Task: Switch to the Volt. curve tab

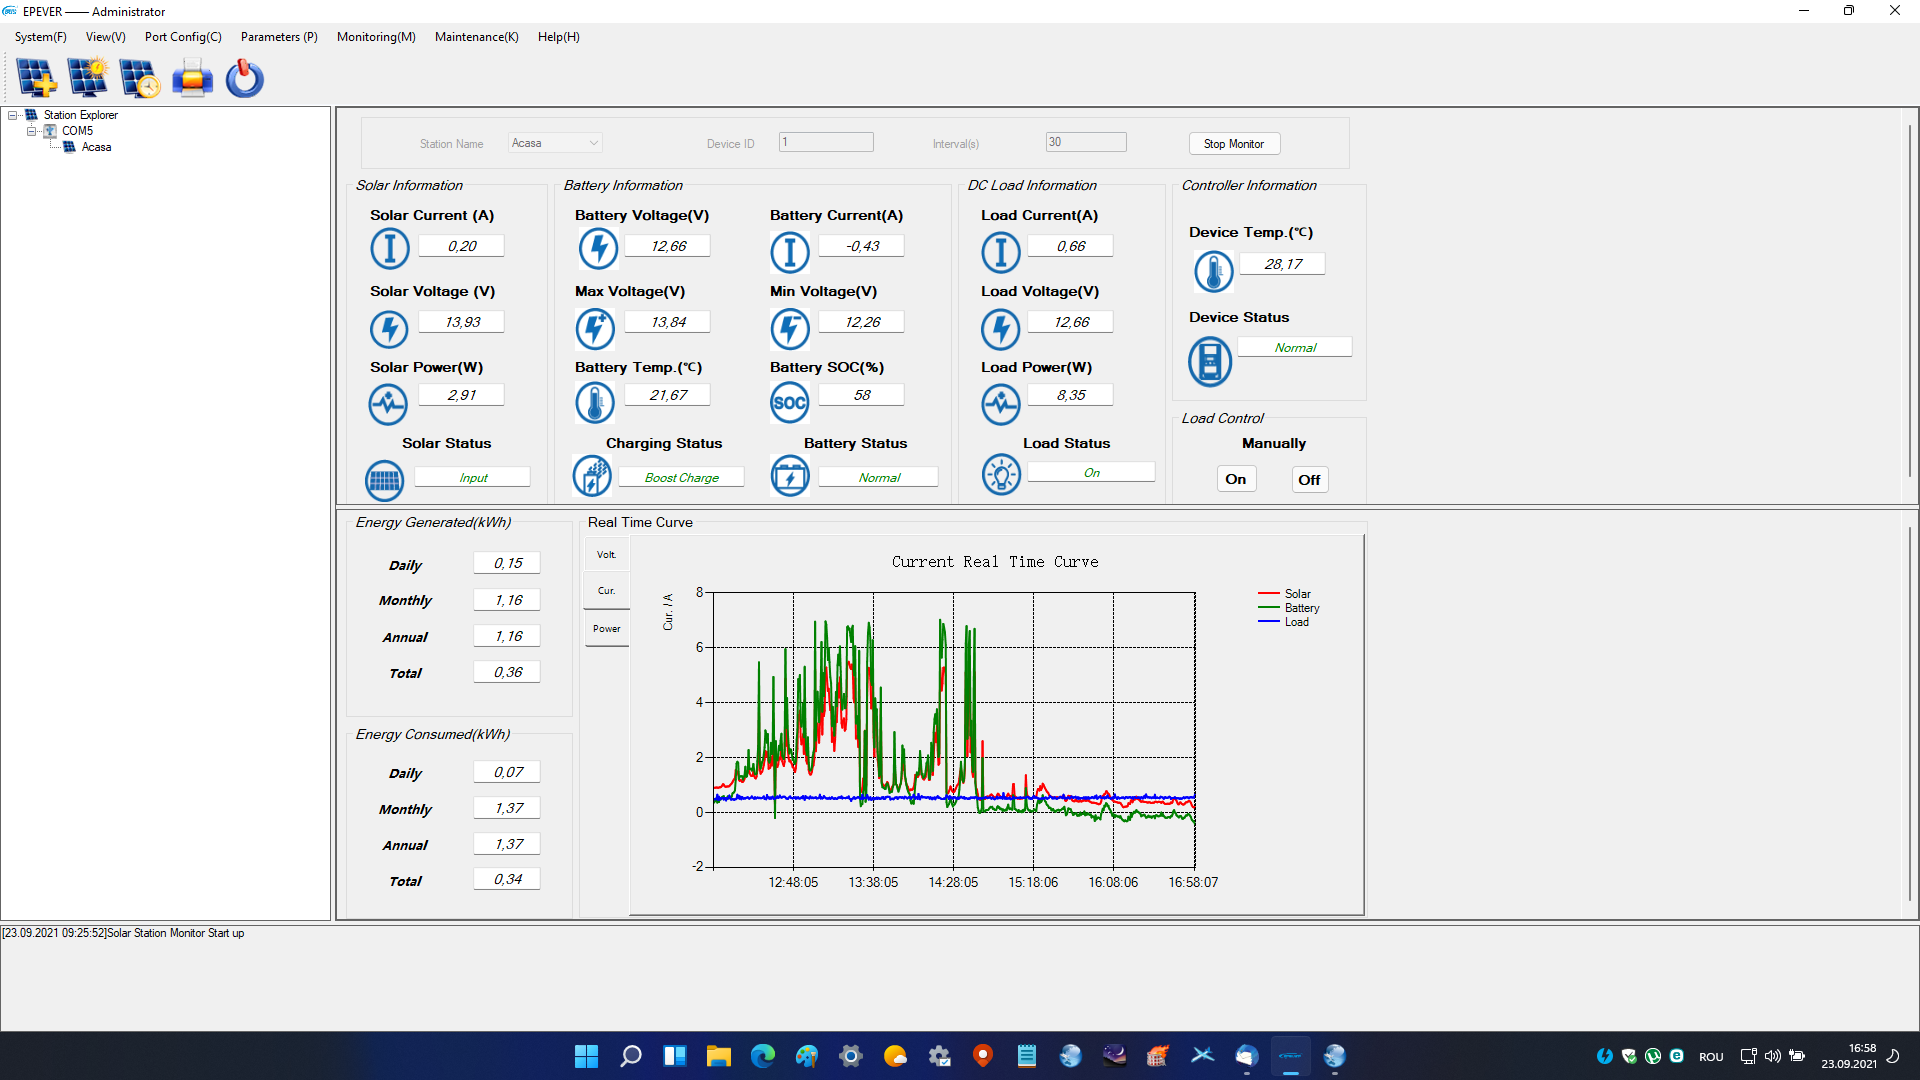Action: [x=607, y=555]
